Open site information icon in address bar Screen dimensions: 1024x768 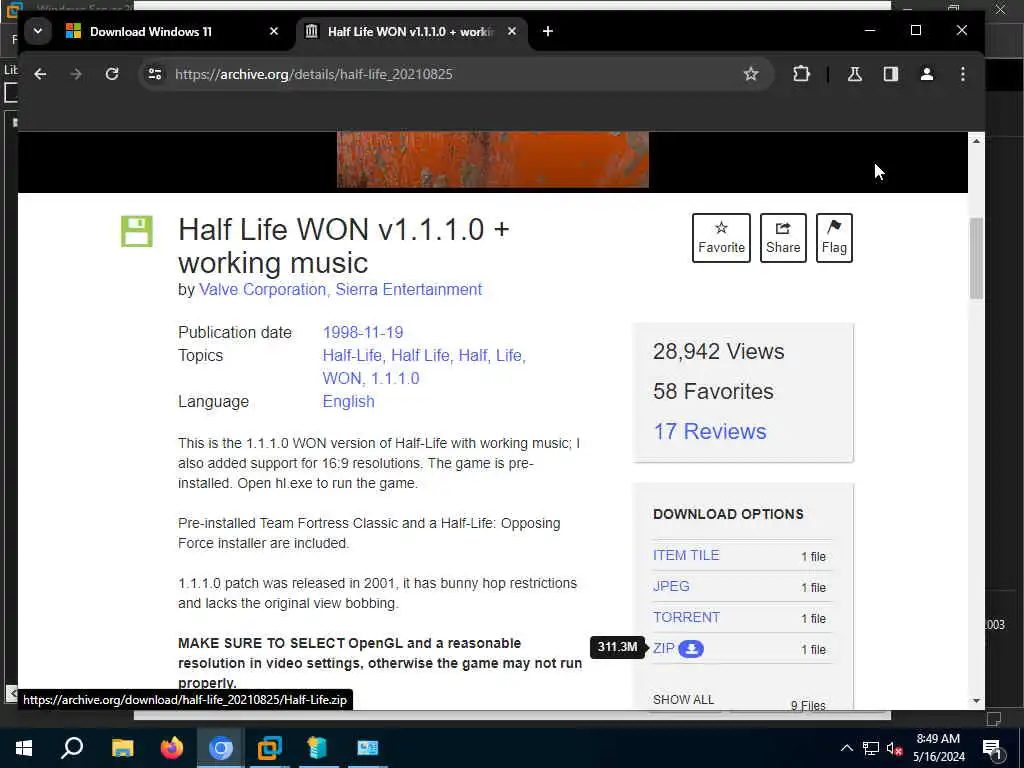pyautogui.click(x=155, y=74)
